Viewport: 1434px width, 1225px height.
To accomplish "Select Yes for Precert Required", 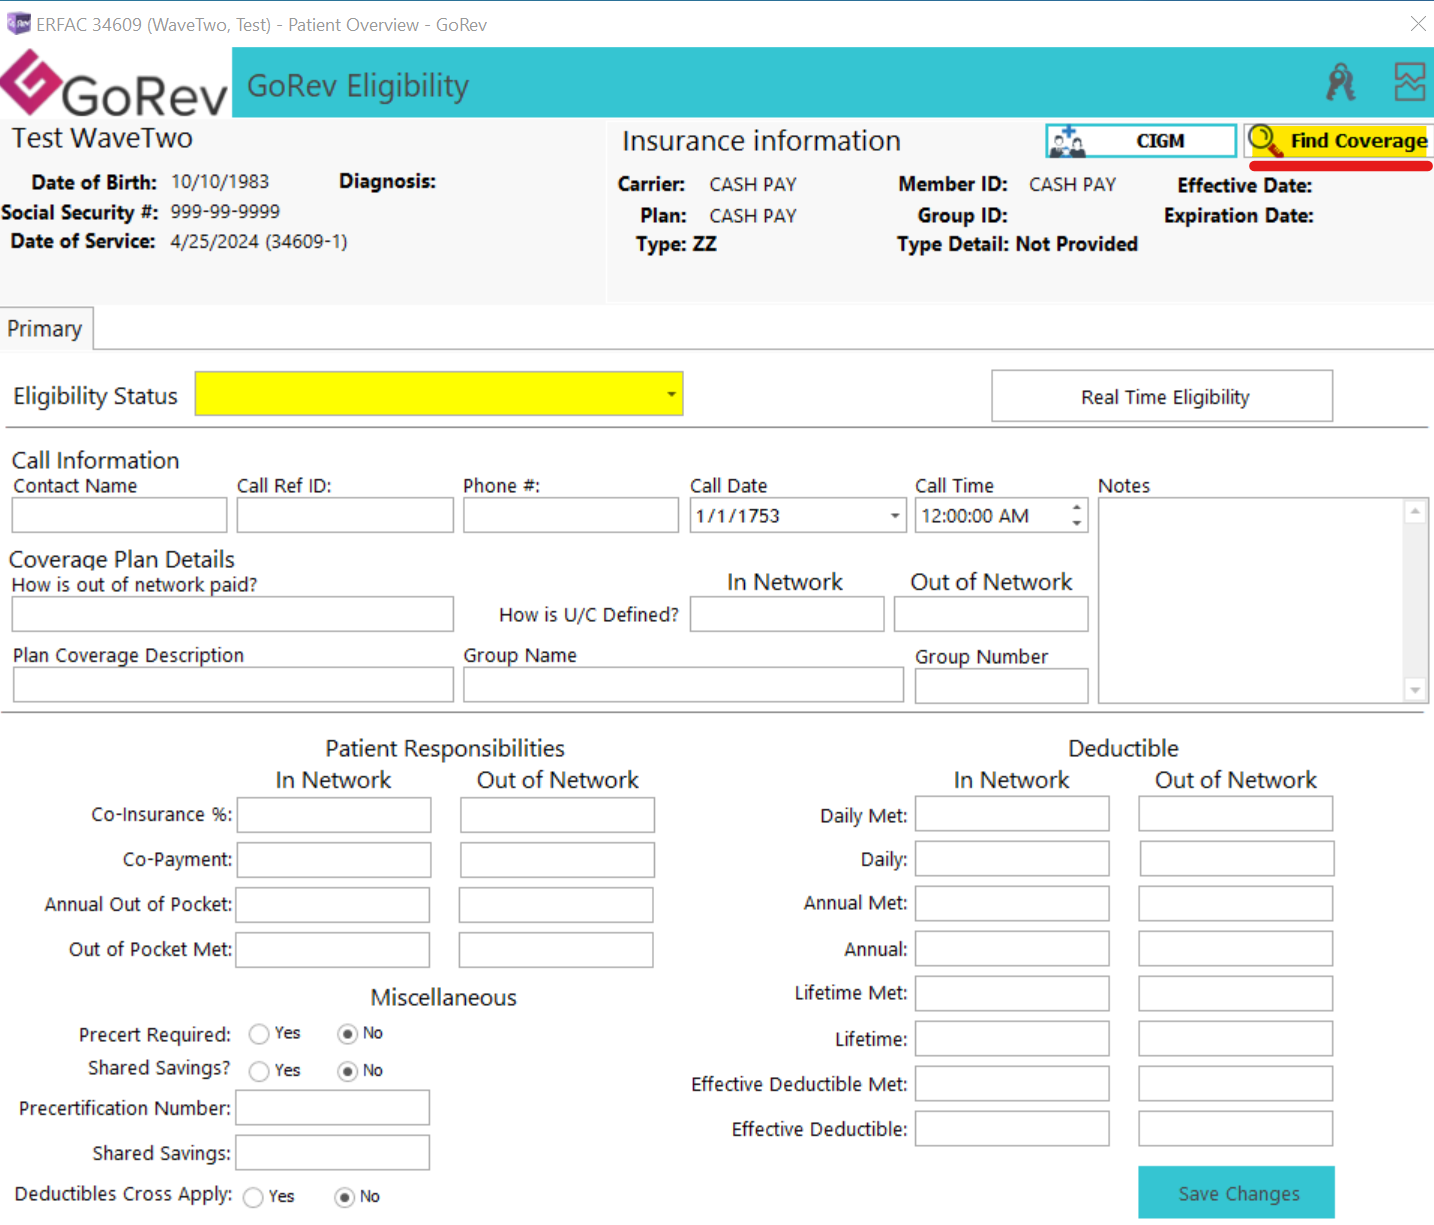I will 259,1034.
